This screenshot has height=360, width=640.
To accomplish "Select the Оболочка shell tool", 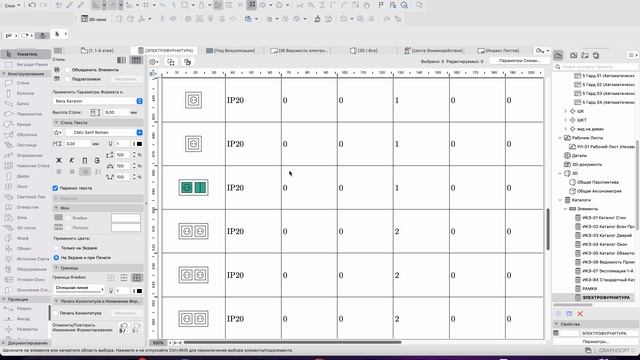I will pyautogui.click(x=26, y=134).
